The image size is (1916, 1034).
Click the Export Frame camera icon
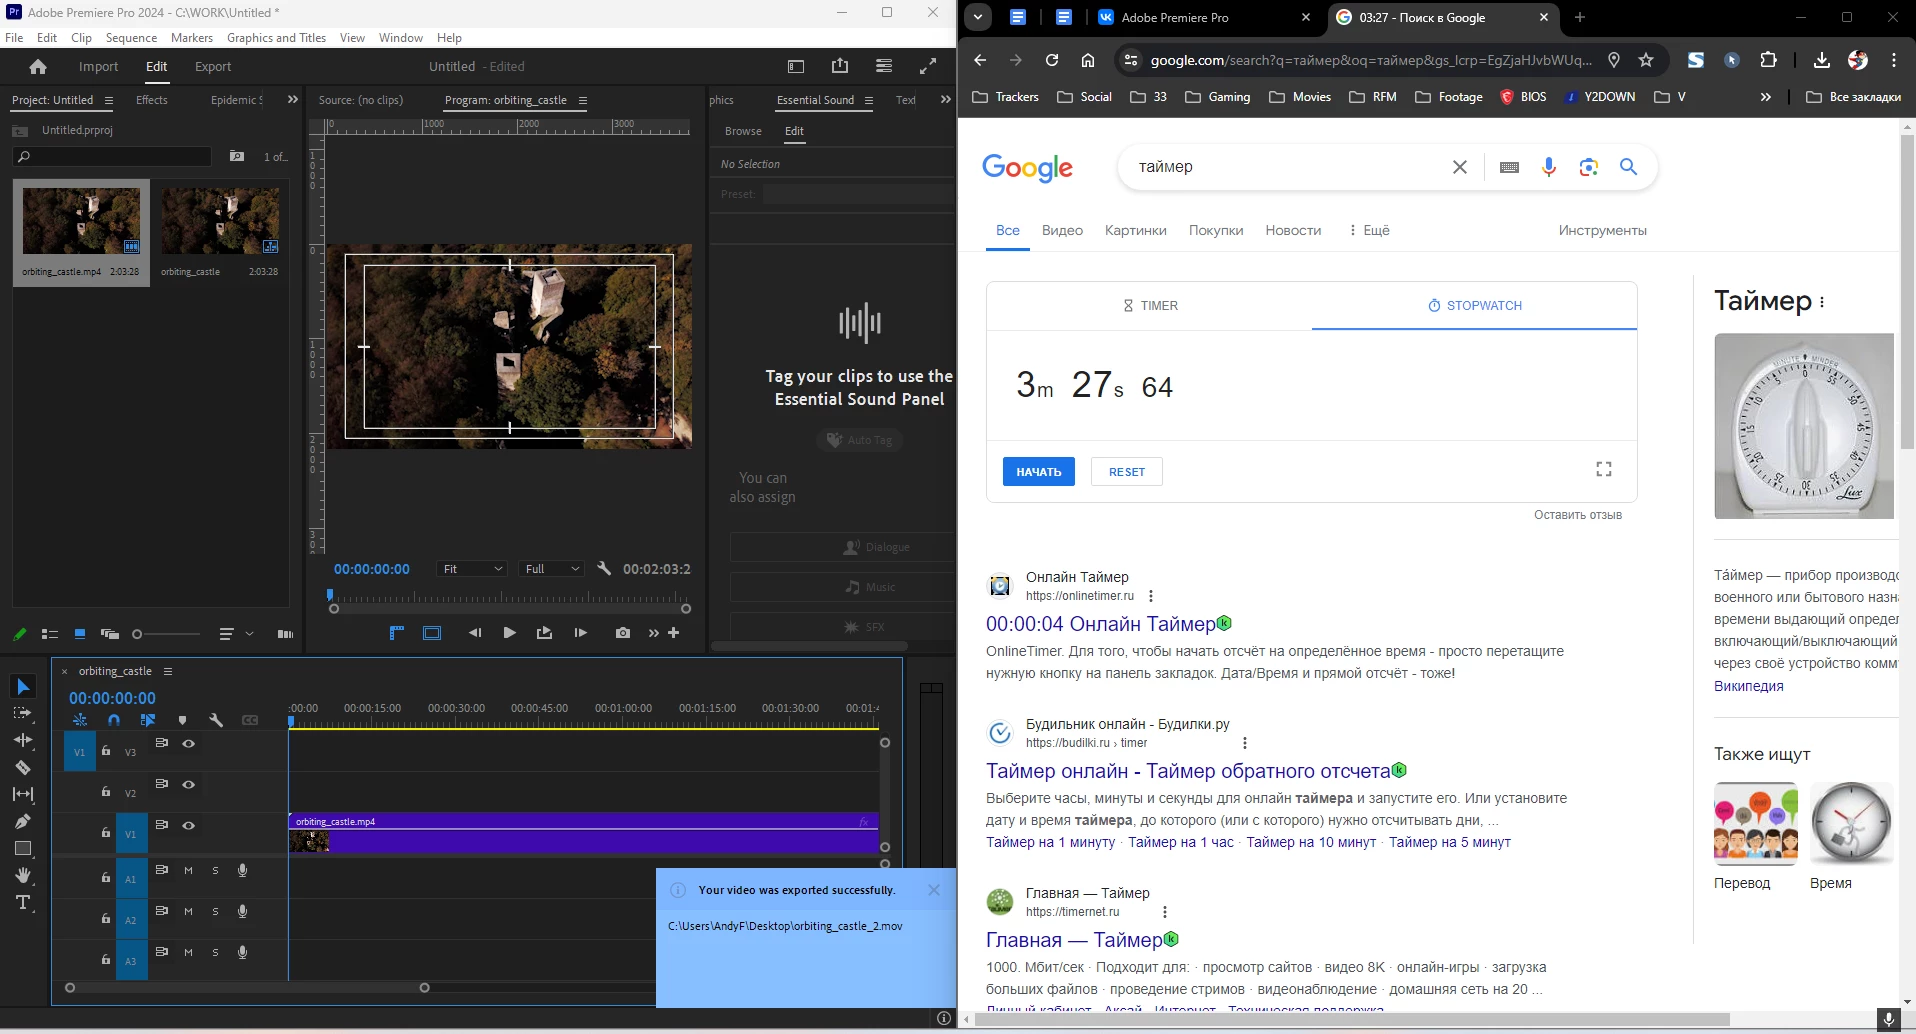(622, 633)
